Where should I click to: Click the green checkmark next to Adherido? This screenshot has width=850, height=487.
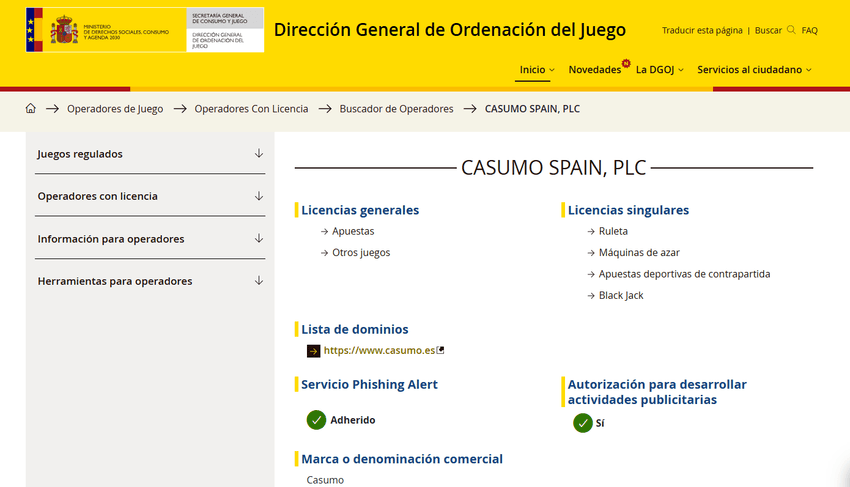316,420
